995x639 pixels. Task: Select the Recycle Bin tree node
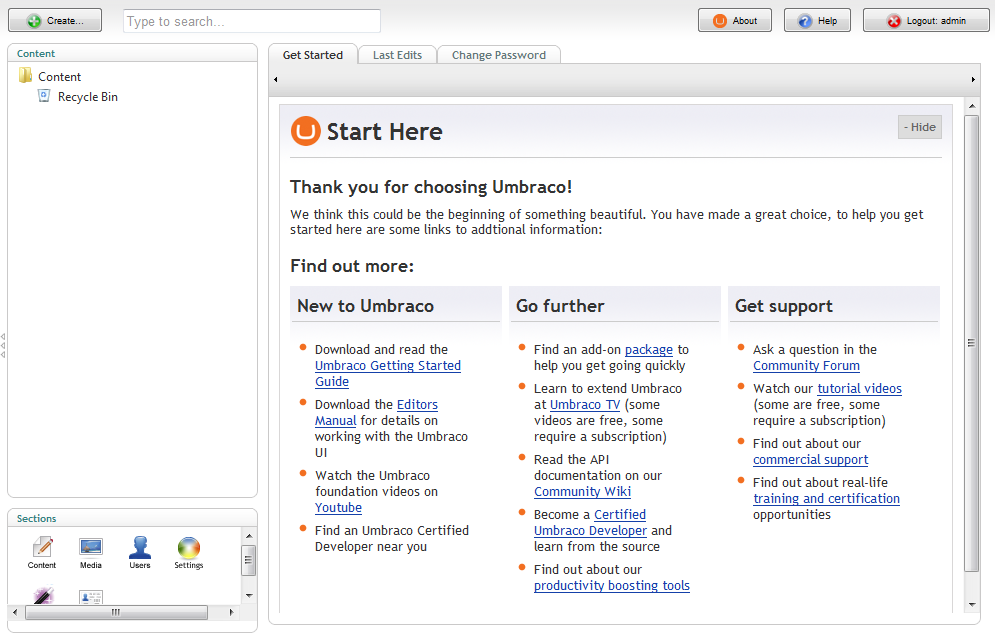click(x=88, y=96)
